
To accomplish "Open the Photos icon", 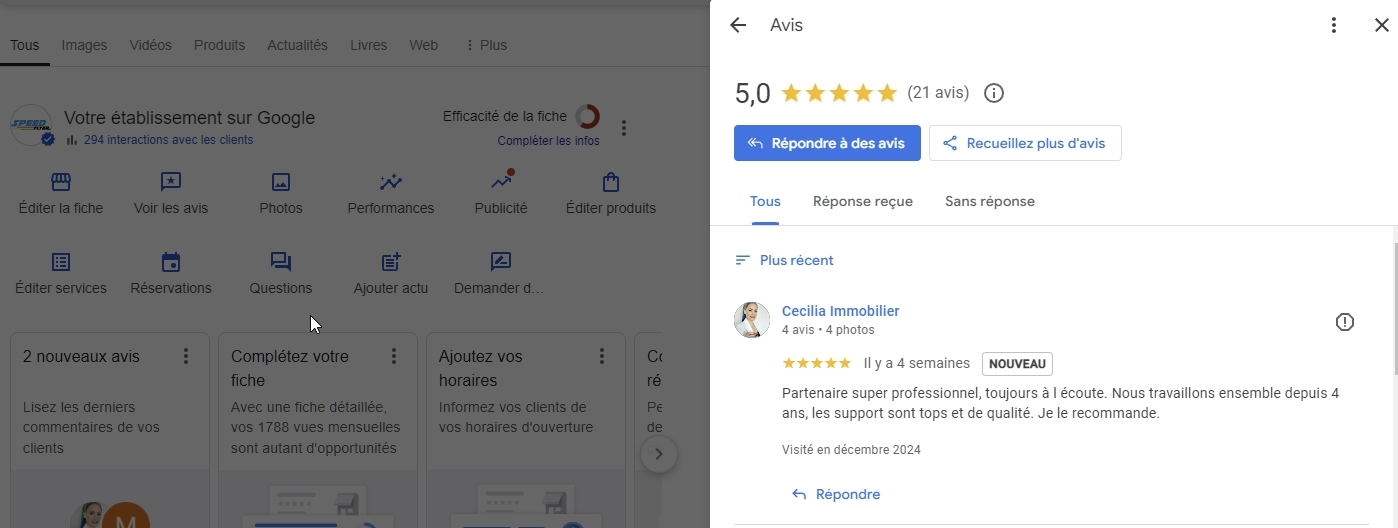I will (x=281, y=182).
